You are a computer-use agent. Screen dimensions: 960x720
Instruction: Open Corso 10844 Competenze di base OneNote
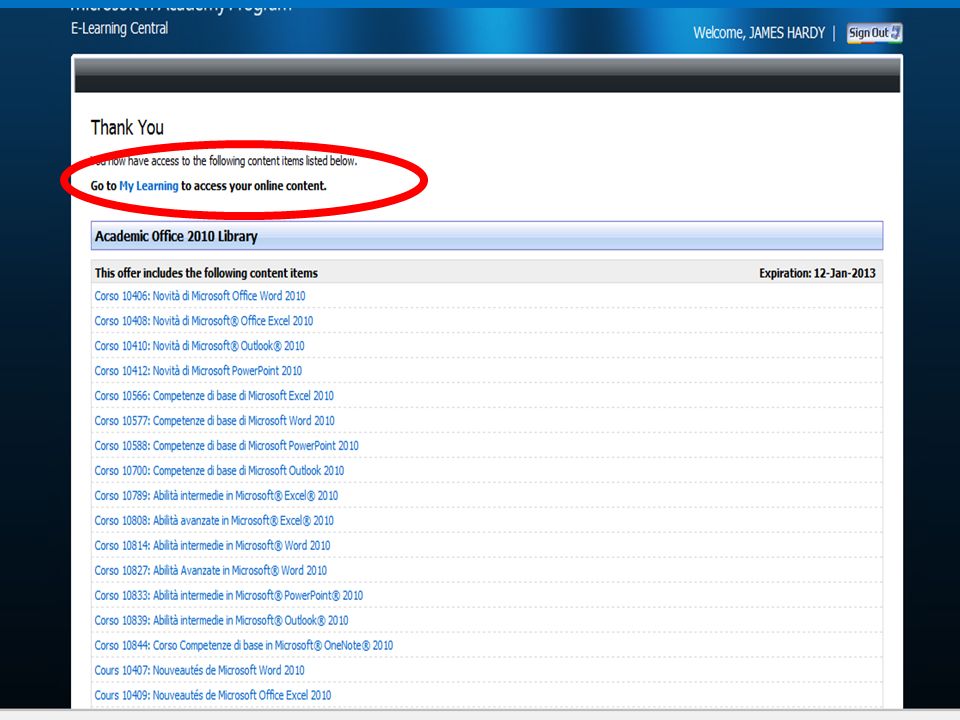point(244,646)
